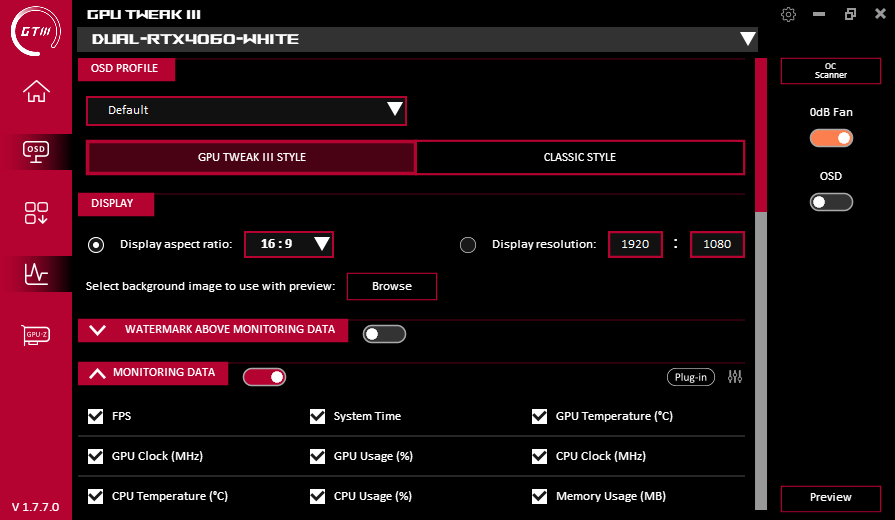Uncheck System Time checkbox
This screenshot has width=895, height=520.
317,416
